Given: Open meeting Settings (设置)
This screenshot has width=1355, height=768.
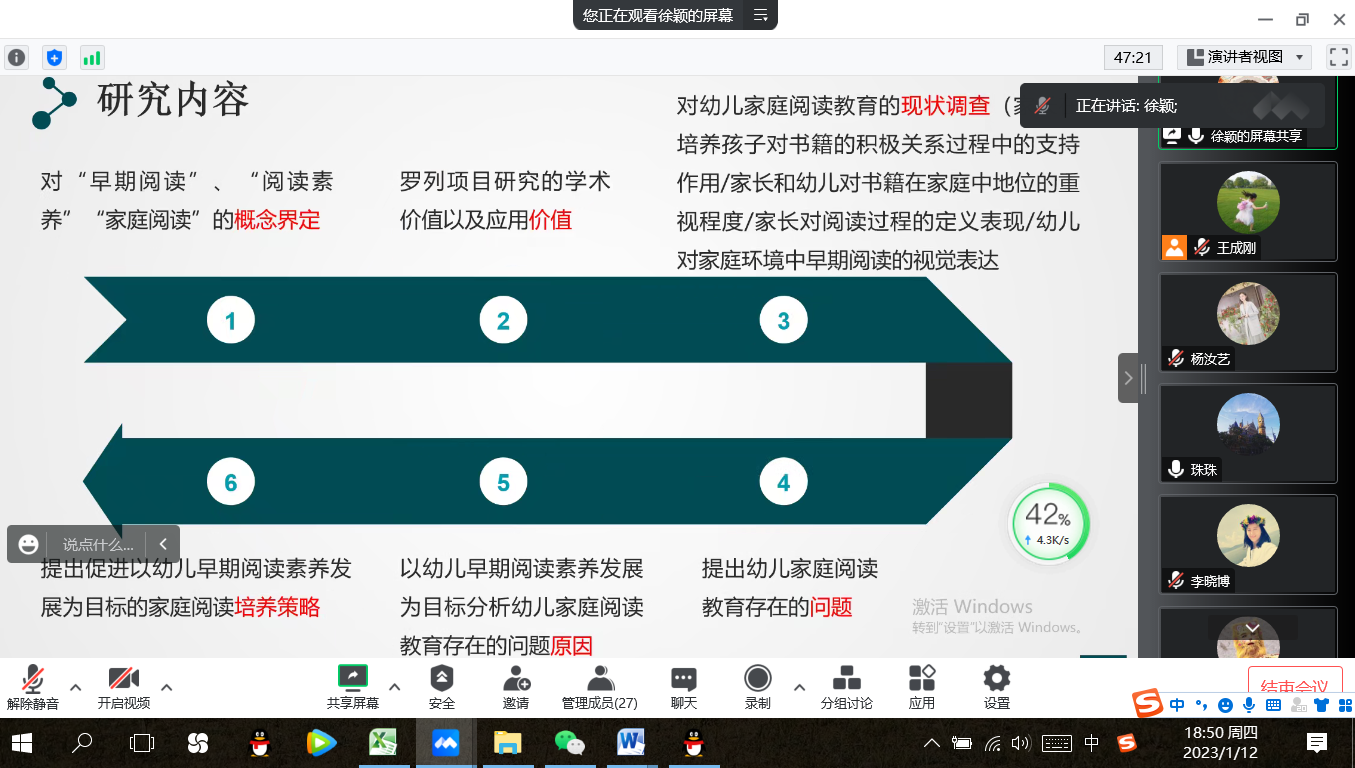Looking at the screenshot, I should [996, 686].
